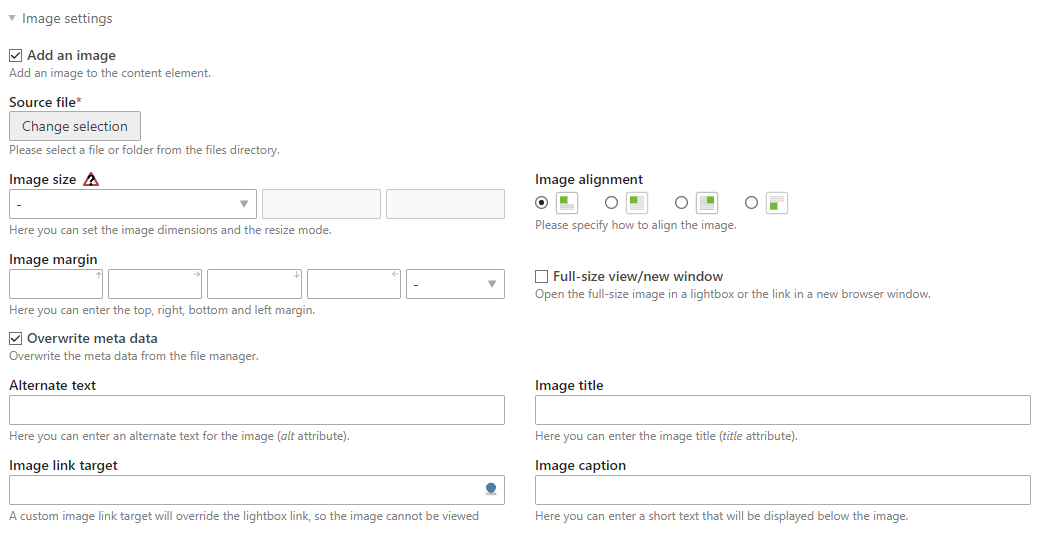Click the Change selection button
The image size is (1041, 534).
pos(75,126)
